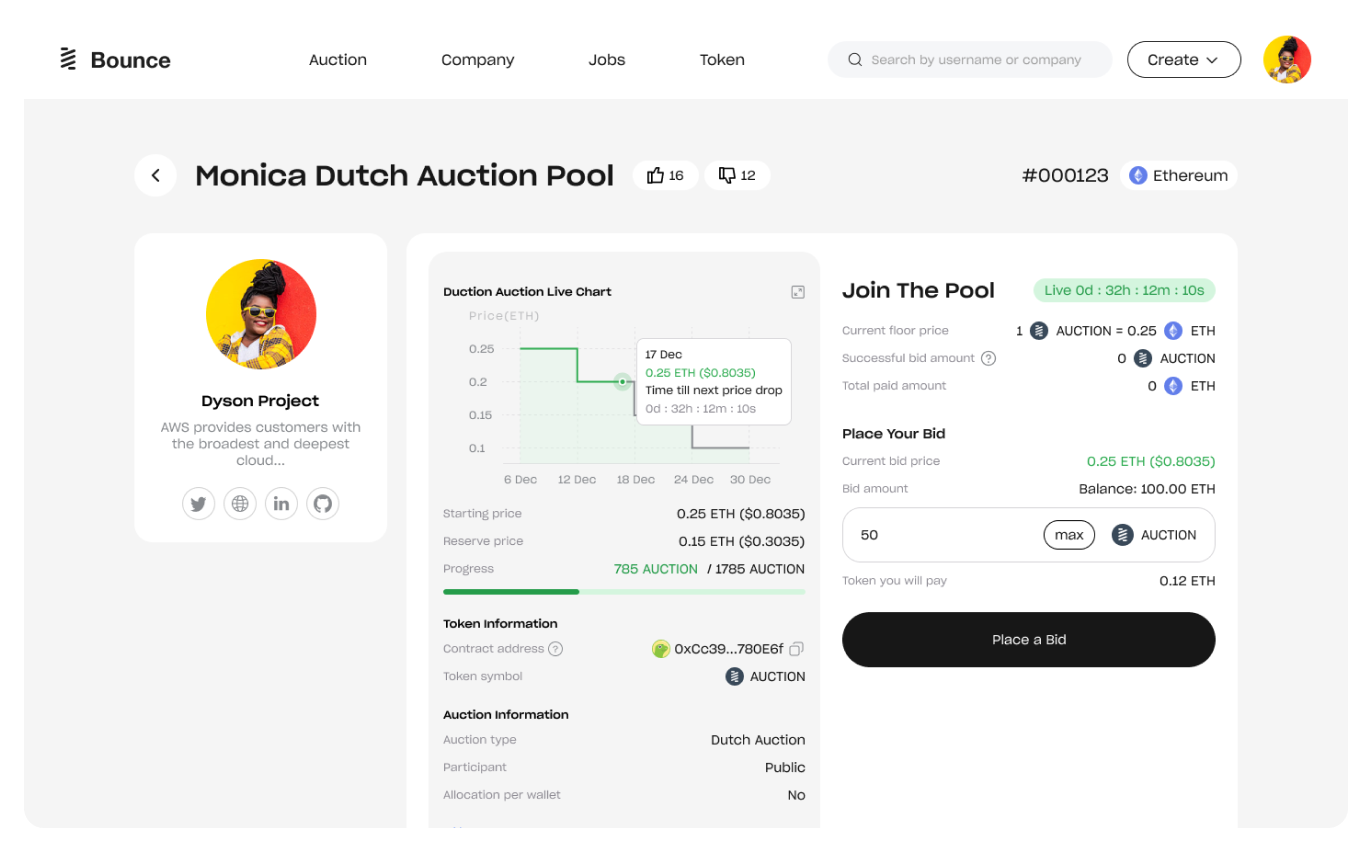
Task: Copy the contract address
Action: (x=797, y=649)
